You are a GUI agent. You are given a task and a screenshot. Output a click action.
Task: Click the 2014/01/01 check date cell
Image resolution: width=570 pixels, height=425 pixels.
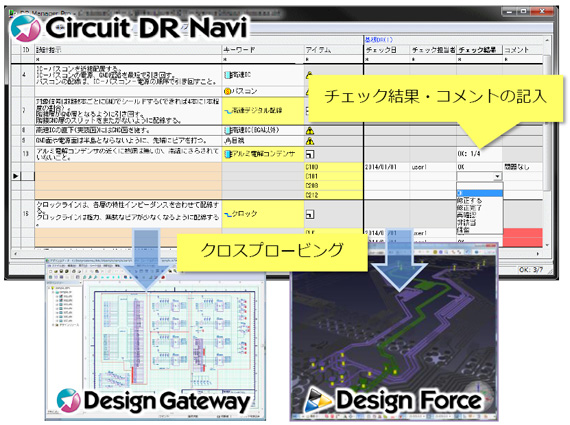click(387, 167)
